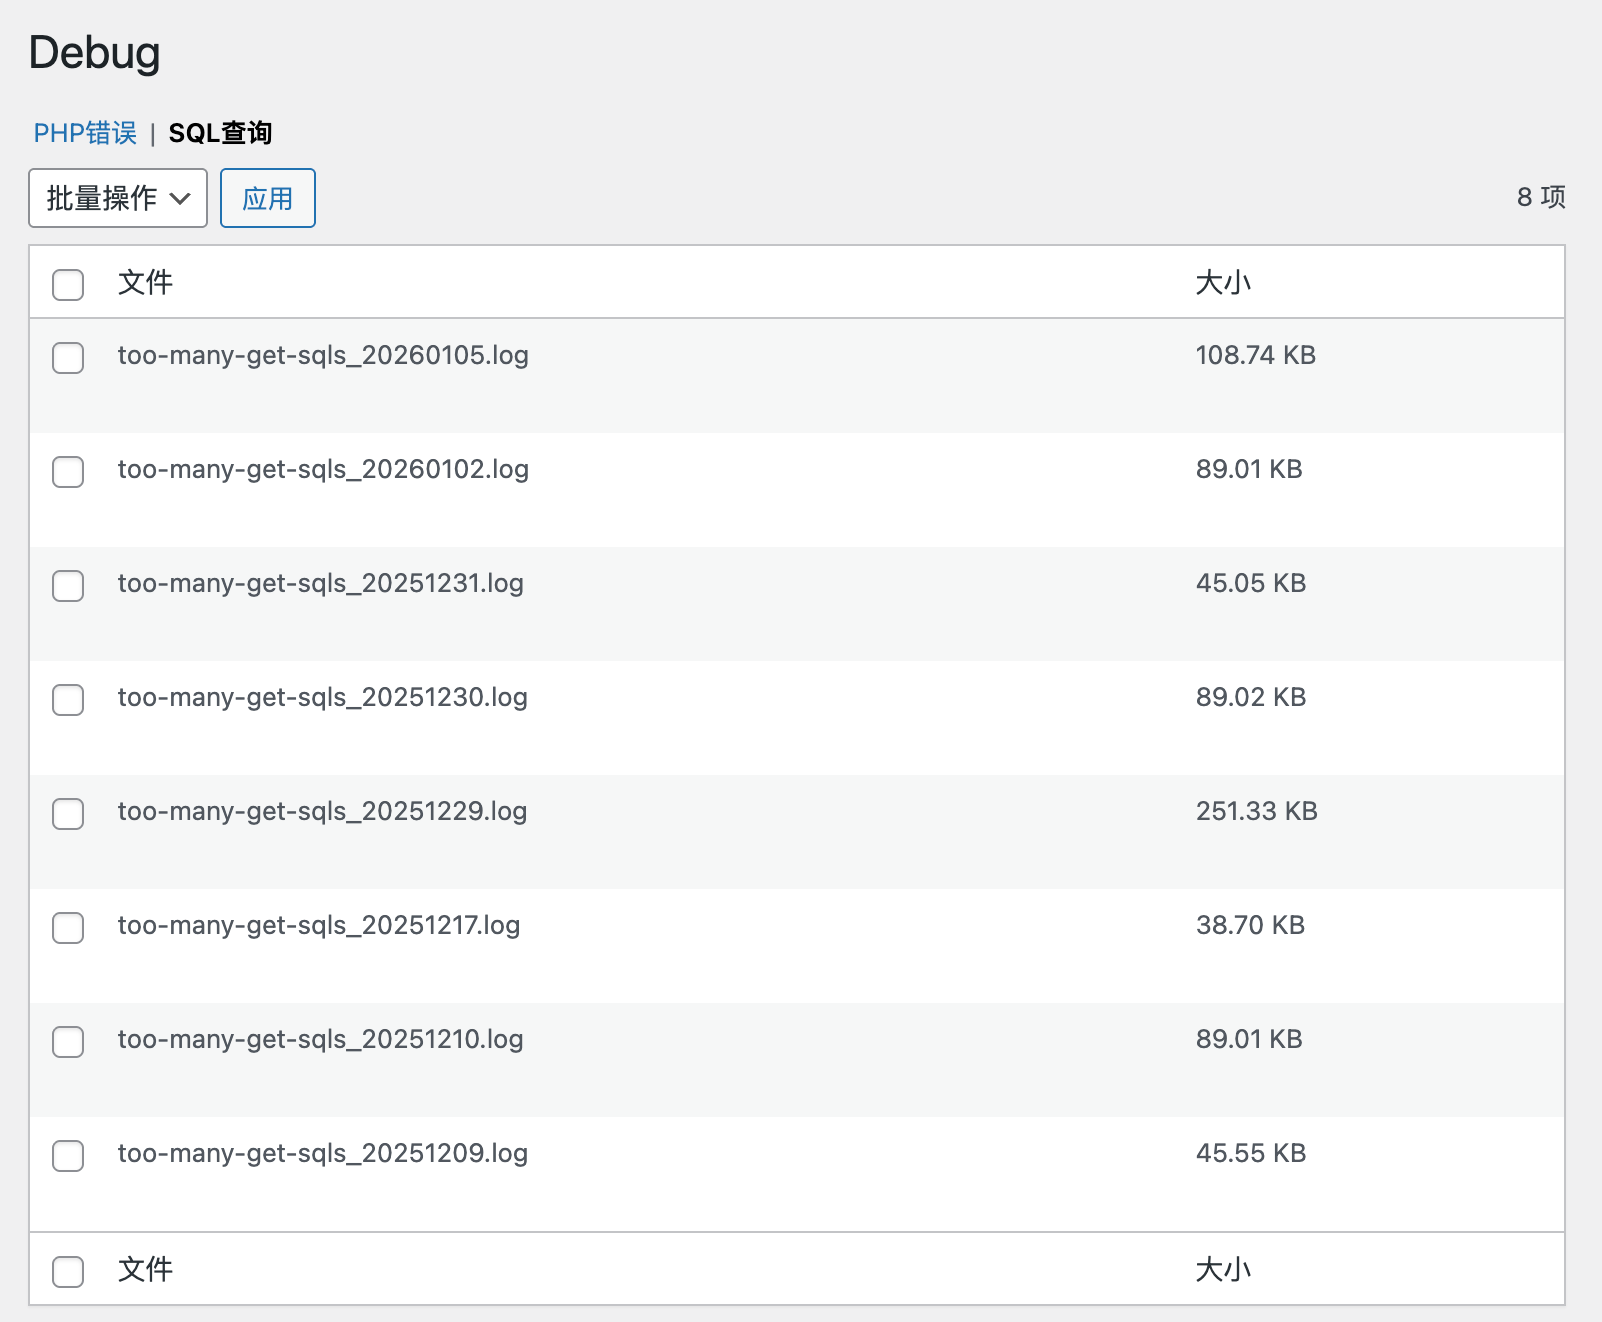This screenshot has width=1602, height=1322.
Task: Check the select-all checkbox in footer row
Action: click(68, 1272)
